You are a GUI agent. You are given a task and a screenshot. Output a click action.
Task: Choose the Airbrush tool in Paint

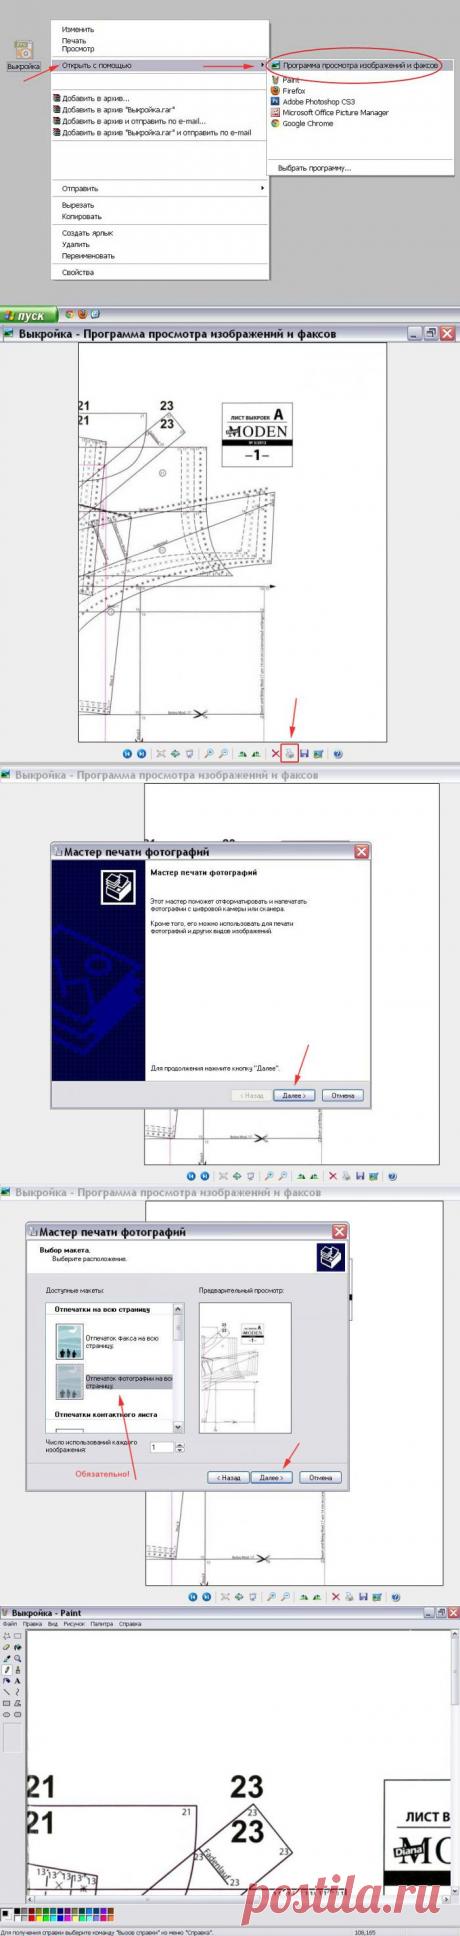click(x=6, y=1681)
